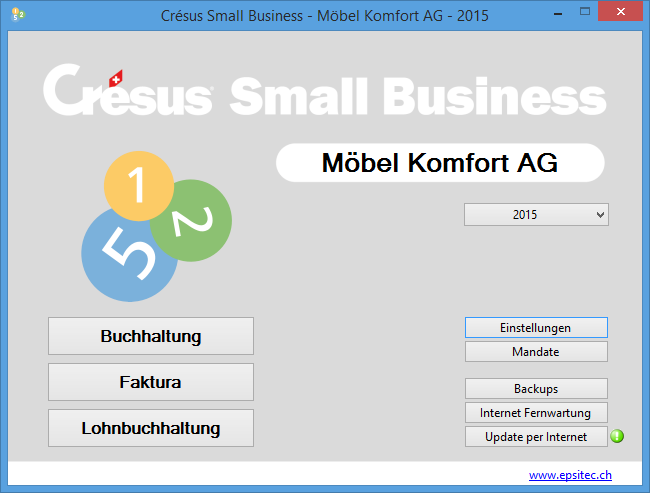The width and height of the screenshot is (650, 493).
Task: Click the Crésus app icon in title bar
Action: (x=18, y=15)
